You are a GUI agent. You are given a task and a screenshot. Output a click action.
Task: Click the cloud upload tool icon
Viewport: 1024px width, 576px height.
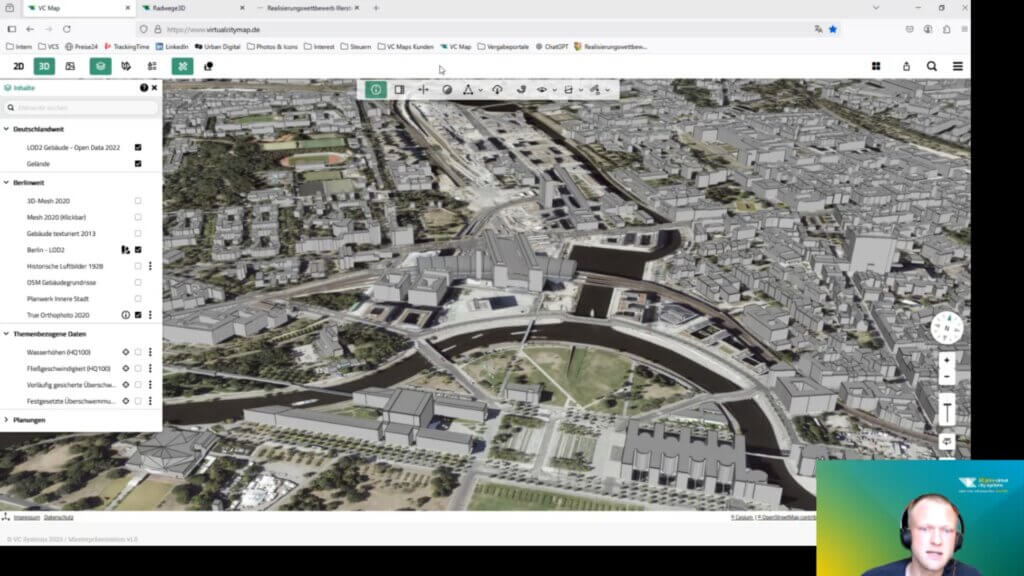coord(498,89)
